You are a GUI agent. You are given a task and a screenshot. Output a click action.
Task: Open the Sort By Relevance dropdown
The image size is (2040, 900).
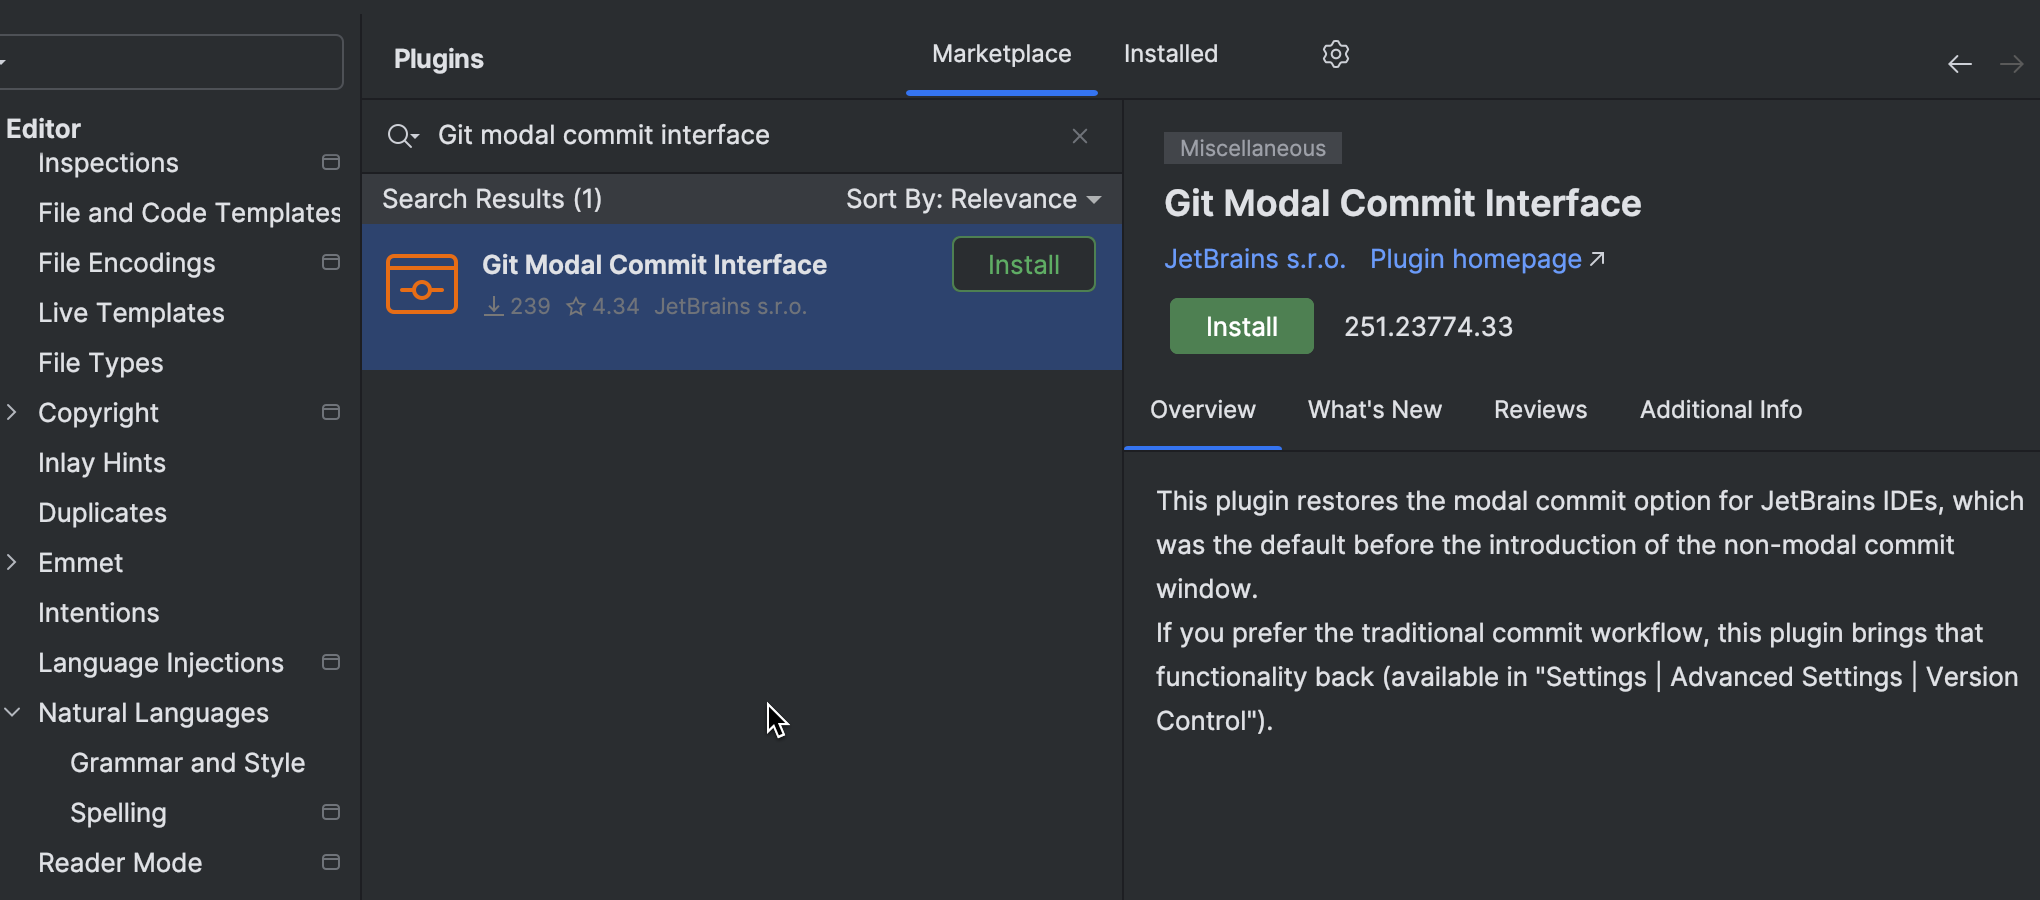pos(973,200)
